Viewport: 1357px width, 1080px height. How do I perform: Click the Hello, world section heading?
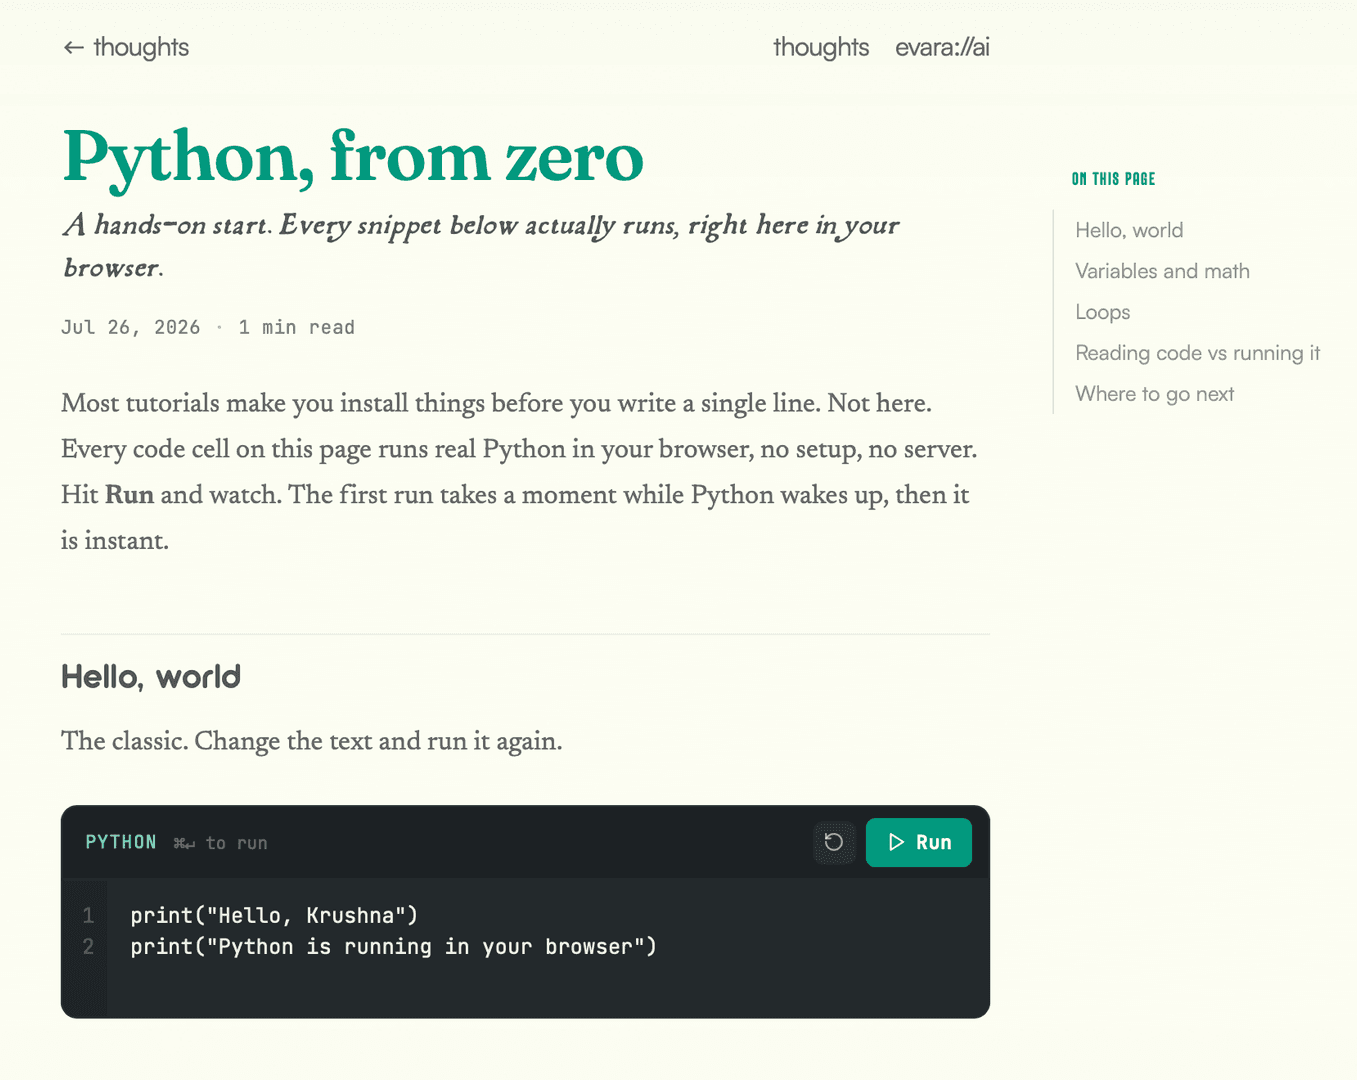151,677
